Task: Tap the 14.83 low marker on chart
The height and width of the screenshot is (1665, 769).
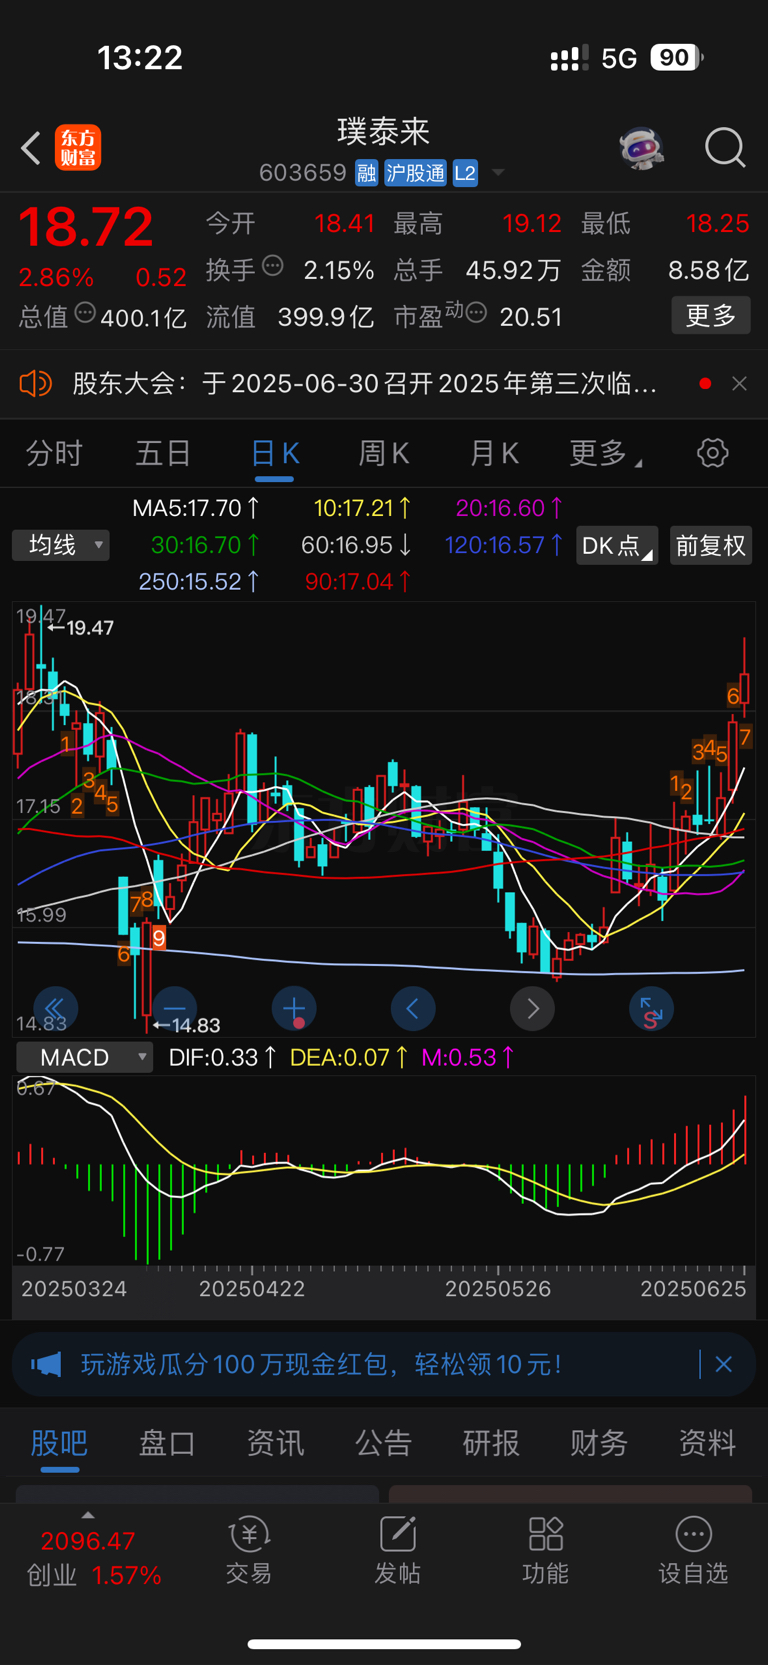Action: coord(186,1025)
